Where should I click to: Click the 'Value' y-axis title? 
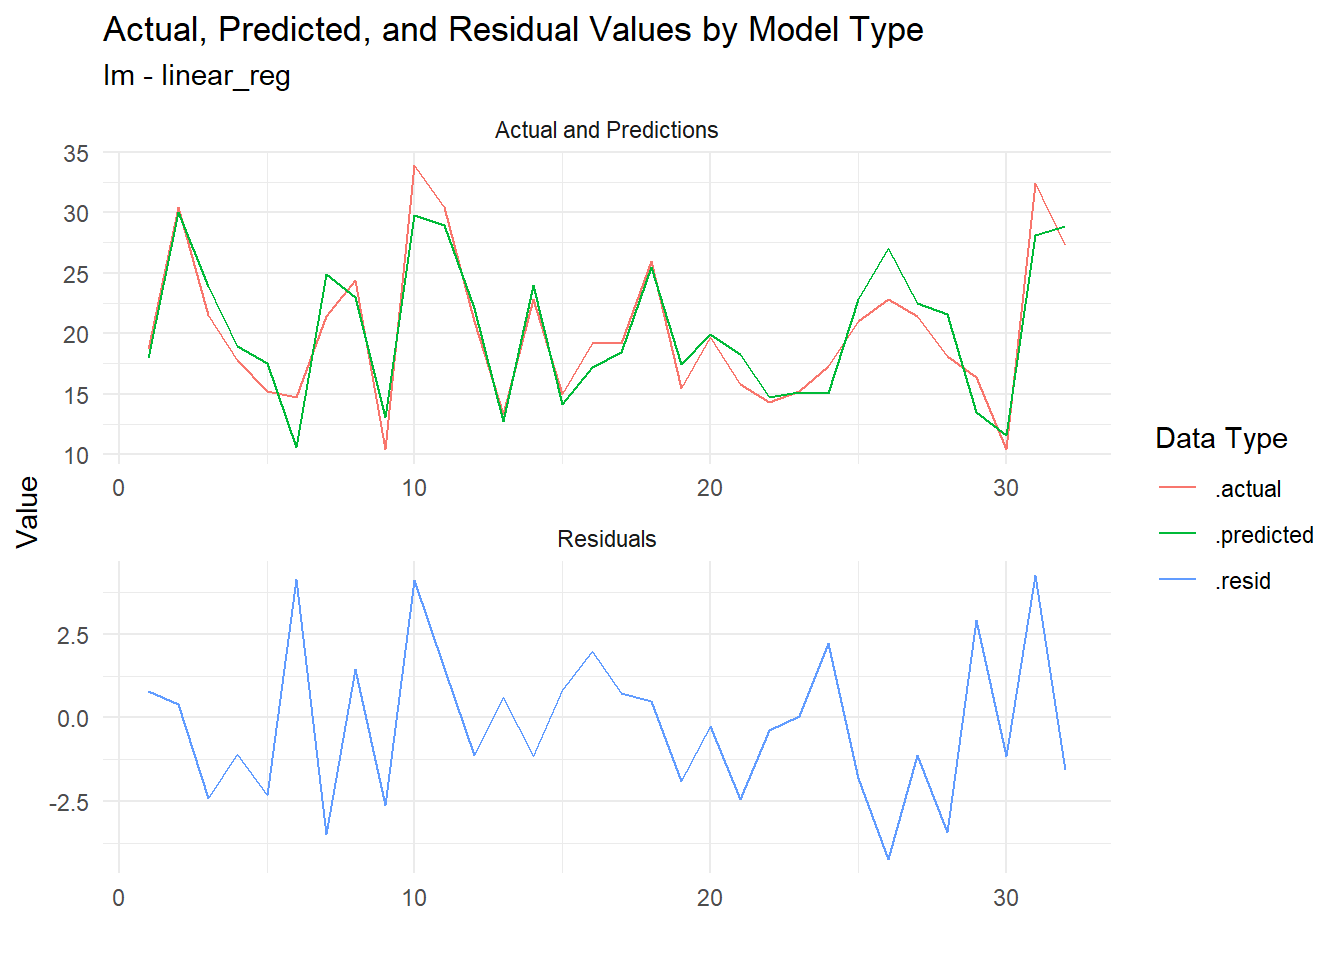pyautogui.click(x=28, y=512)
